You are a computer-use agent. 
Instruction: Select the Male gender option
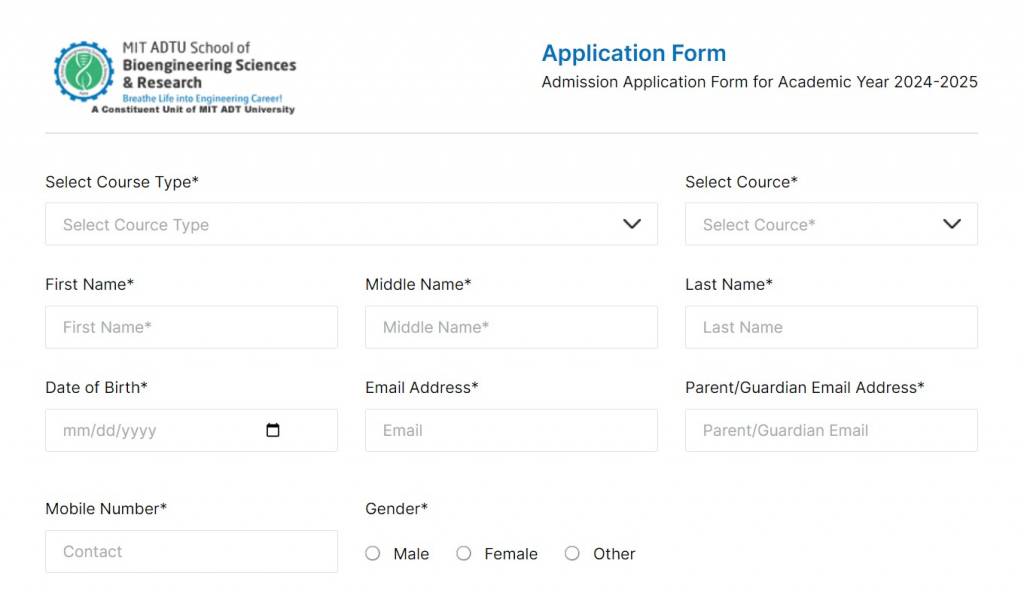(373, 553)
